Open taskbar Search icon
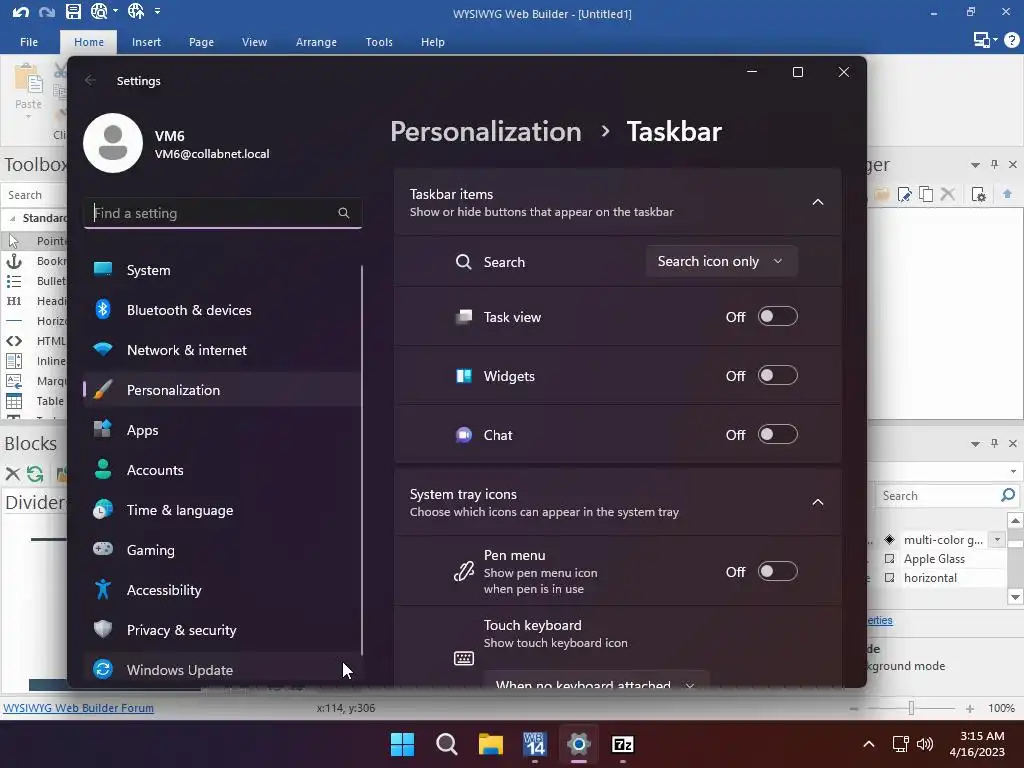Screen dimensions: 1024x768 [447, 744]
